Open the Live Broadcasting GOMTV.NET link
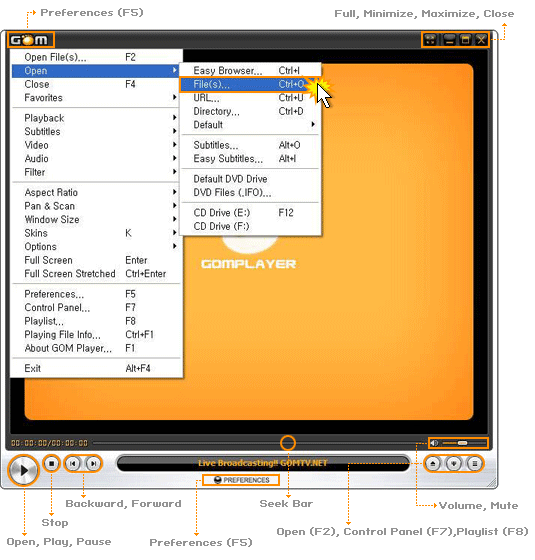The height and width of the screenshot is (560, 535). point(263,463)
